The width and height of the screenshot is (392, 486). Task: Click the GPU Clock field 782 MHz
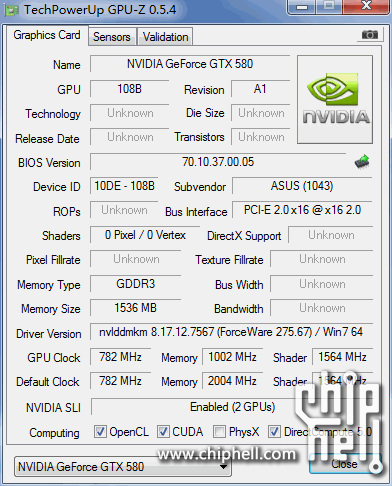point(120,357)
